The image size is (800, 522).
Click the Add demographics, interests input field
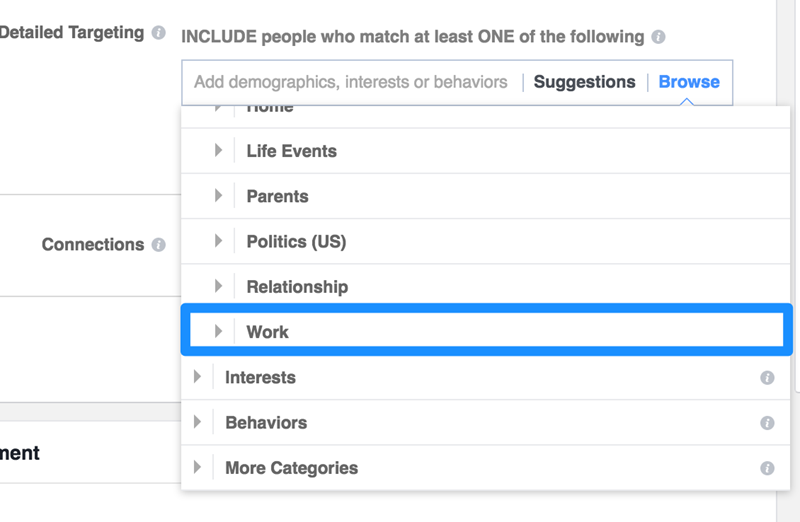click(350, 82)
